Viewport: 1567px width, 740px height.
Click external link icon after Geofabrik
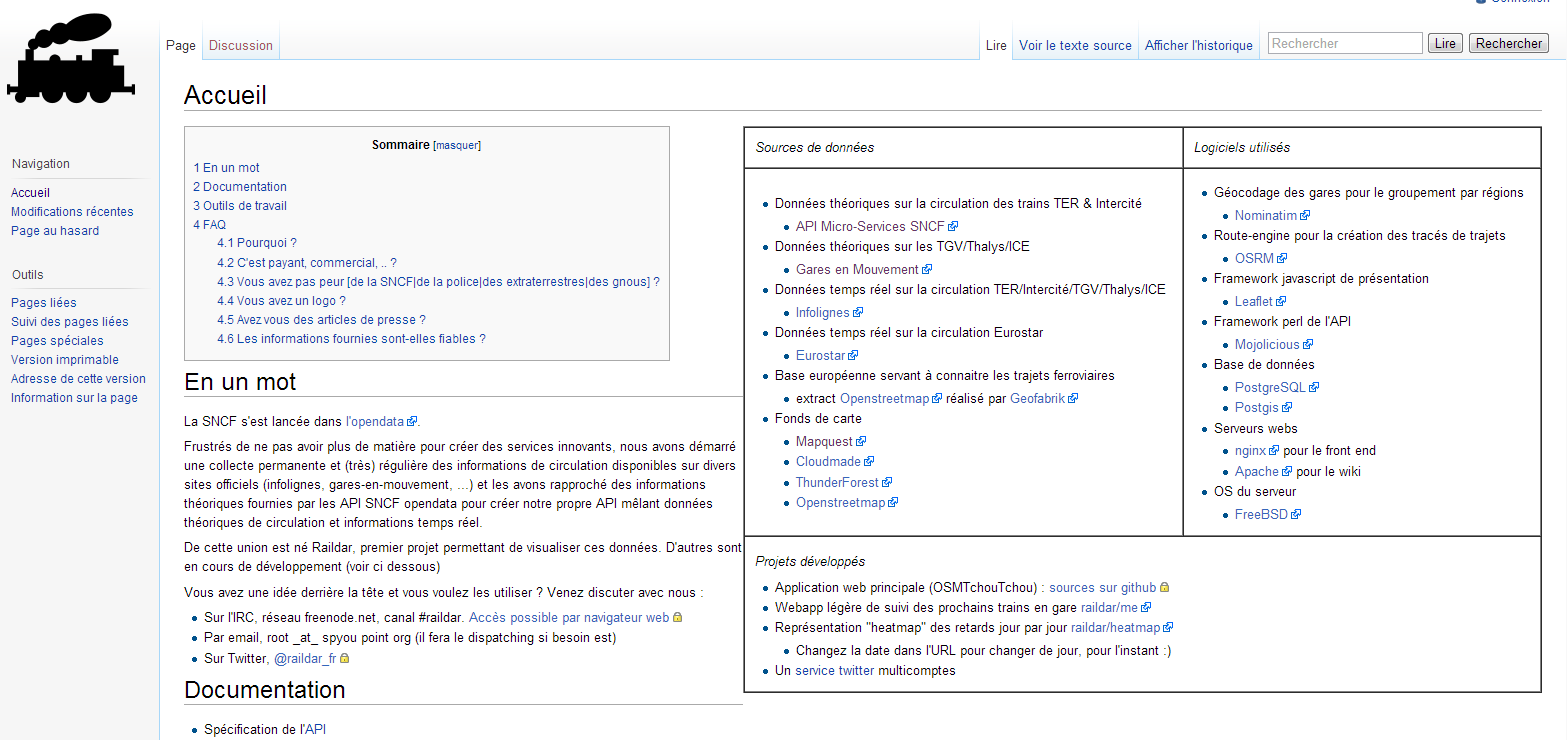[1073, 399]
